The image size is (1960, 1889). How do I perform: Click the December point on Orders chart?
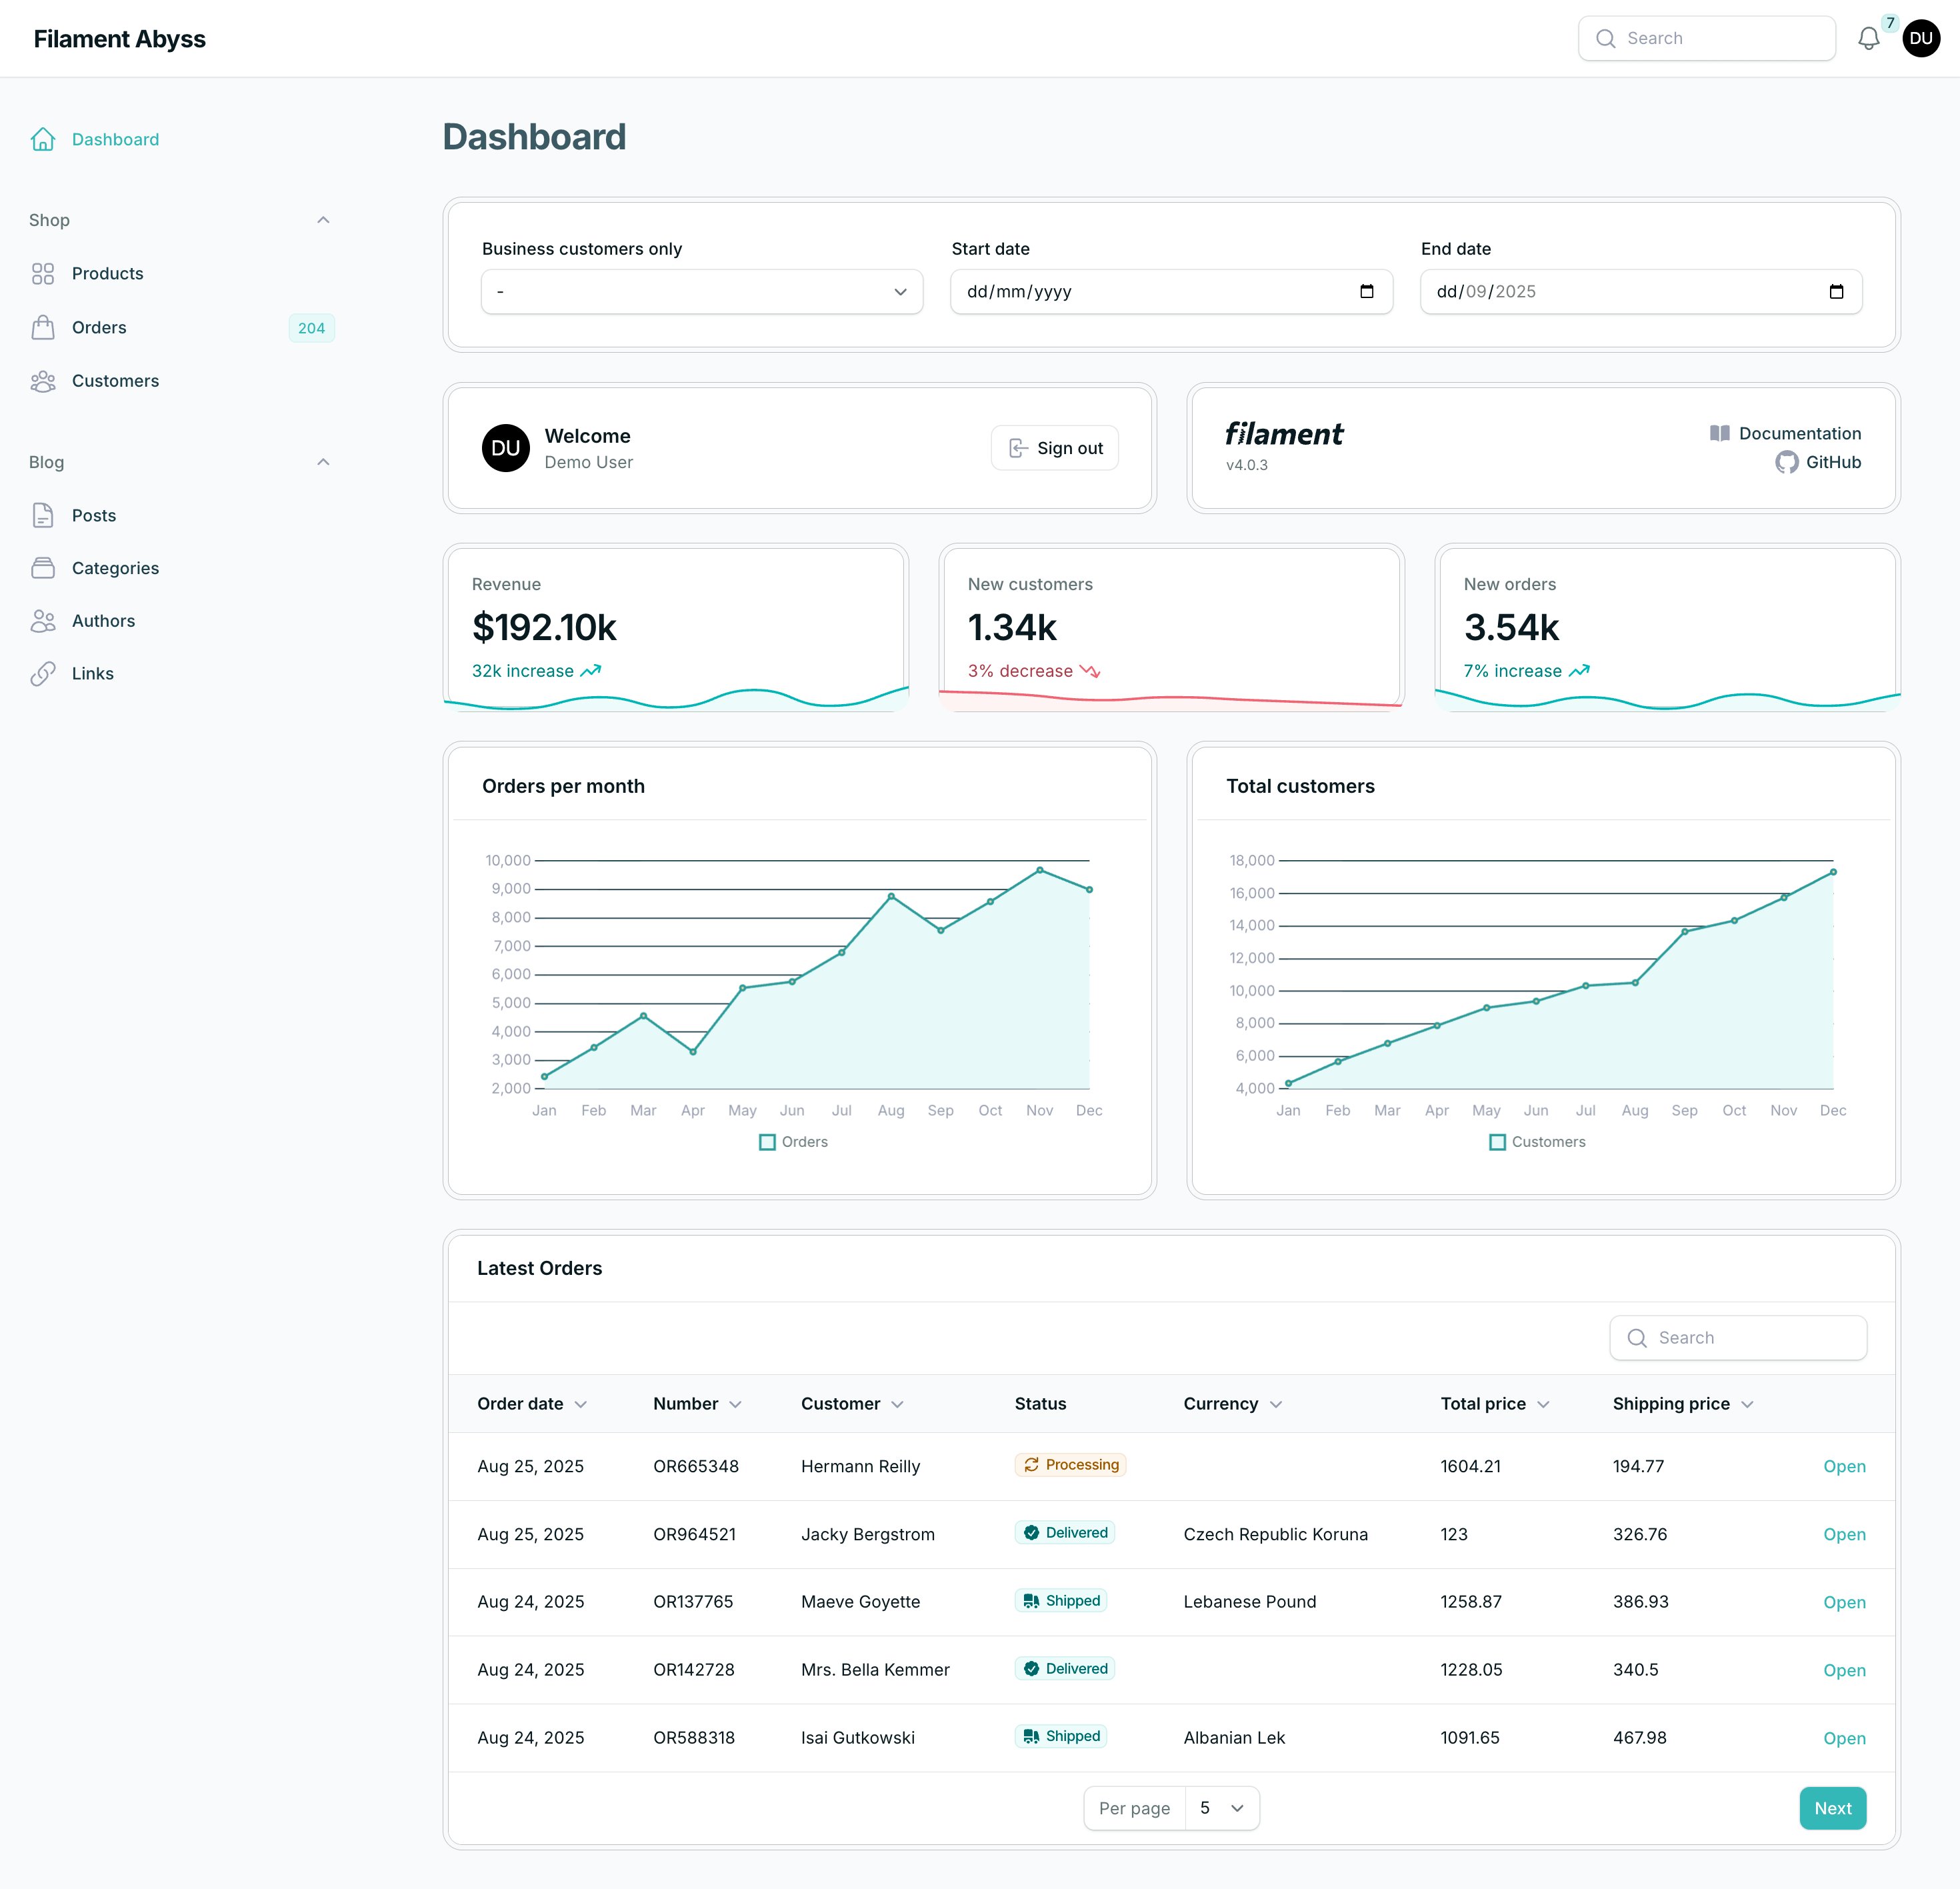click(1089, 889)
